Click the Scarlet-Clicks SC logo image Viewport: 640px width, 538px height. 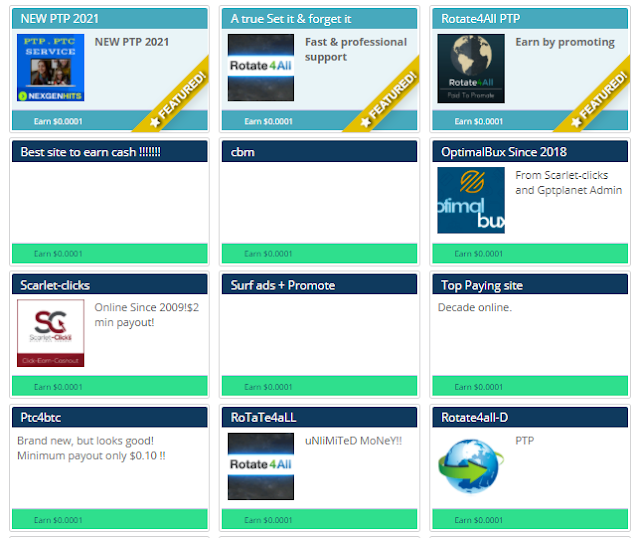51,333
